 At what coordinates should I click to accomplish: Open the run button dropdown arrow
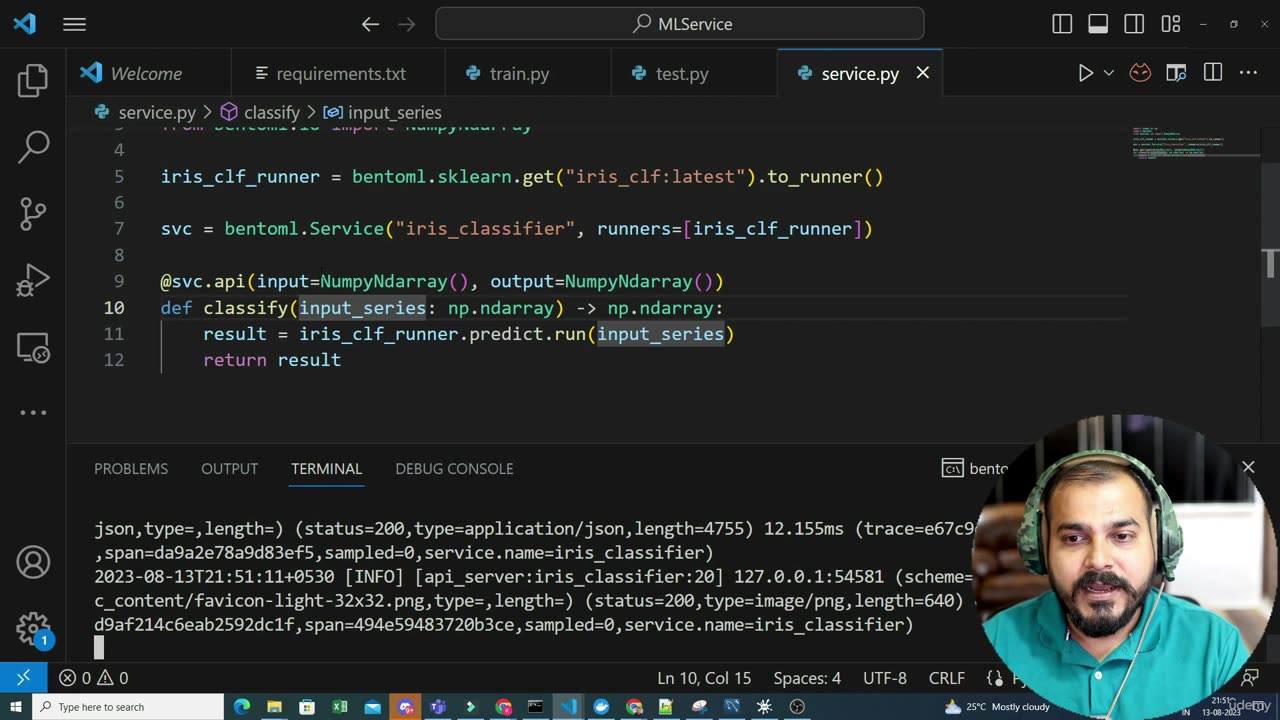(1108, 73)
